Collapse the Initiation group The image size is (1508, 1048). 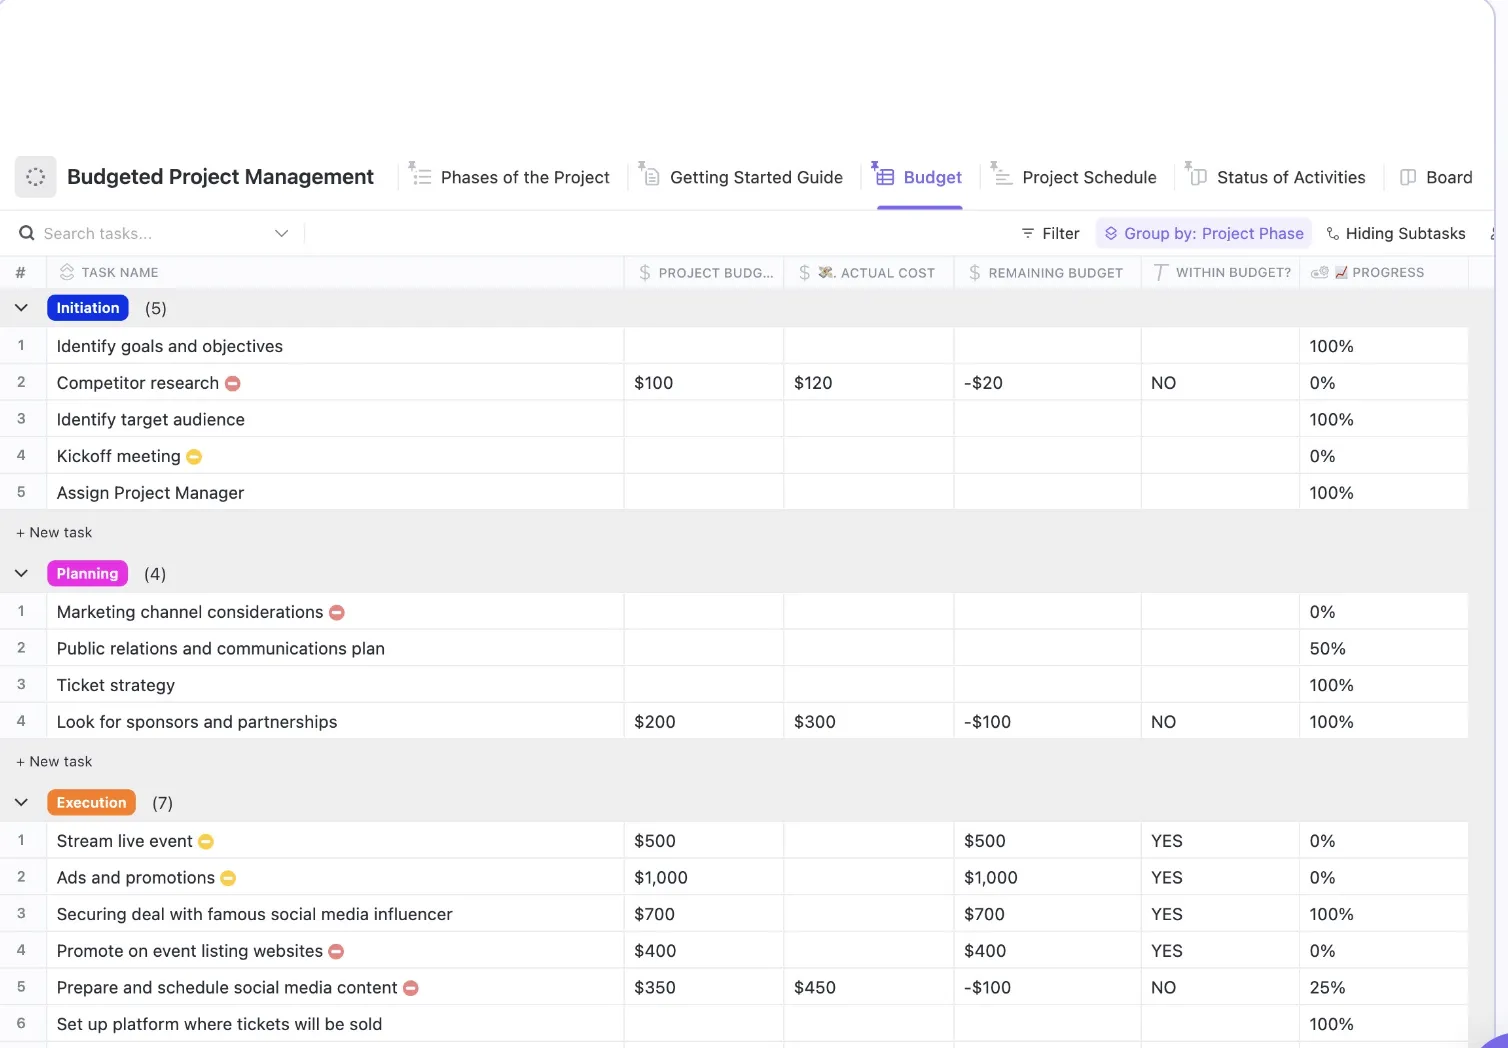click(x=21, y=308)
